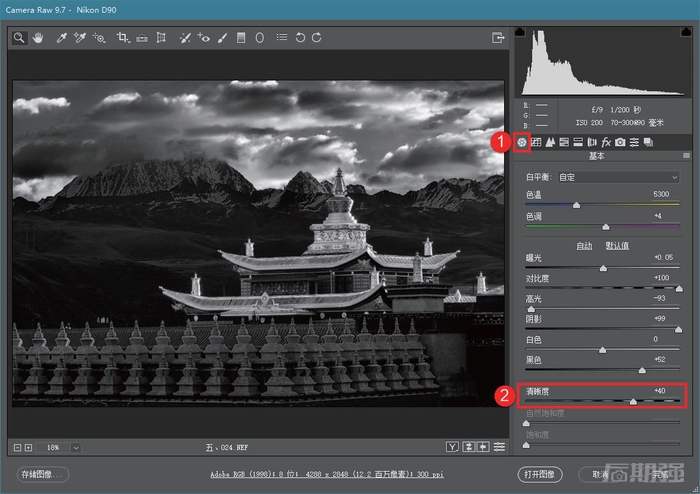
Task: Click the 饱和度 slider handle
Action: (x=526, y=445)
